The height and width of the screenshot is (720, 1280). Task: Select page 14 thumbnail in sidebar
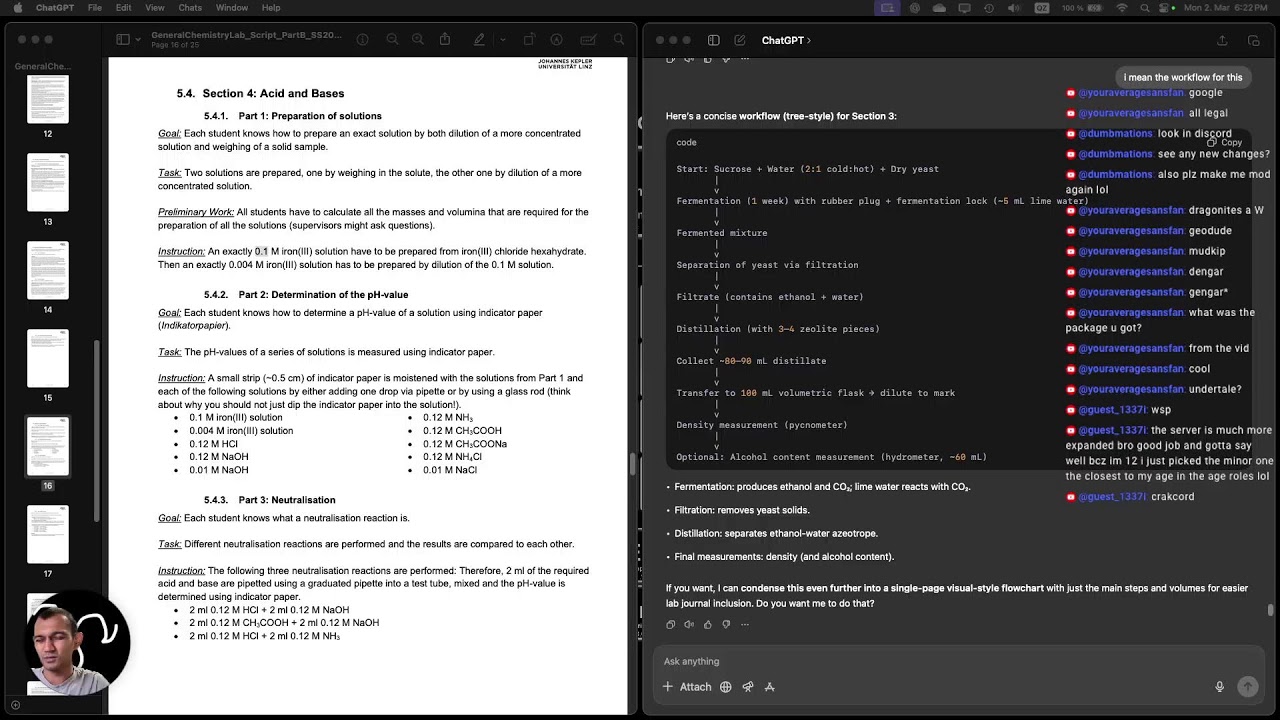pyautogui.click(x=48, y=270)
